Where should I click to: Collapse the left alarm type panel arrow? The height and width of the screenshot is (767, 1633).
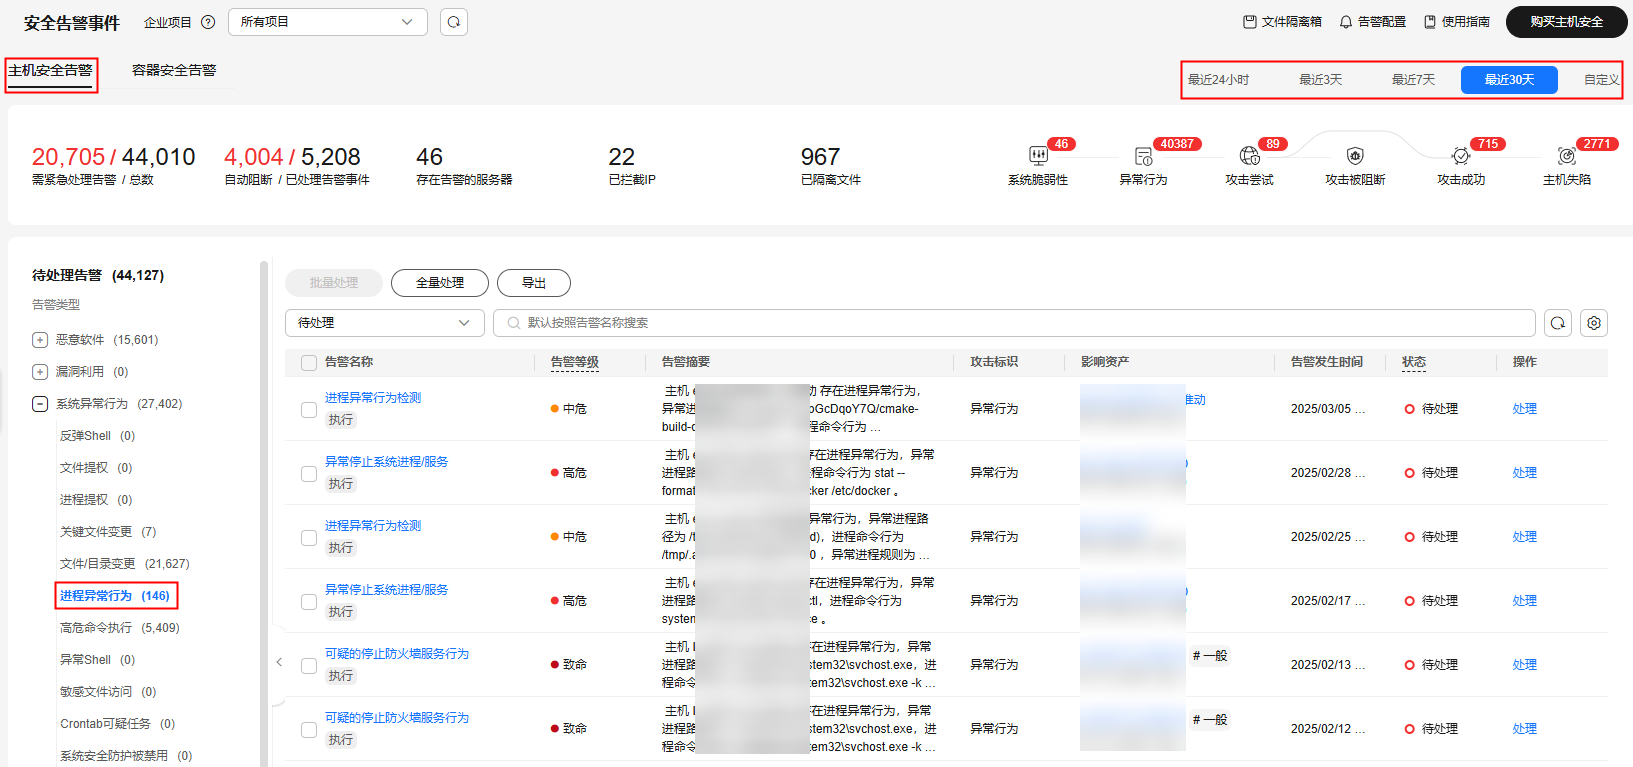coord(279,662)
